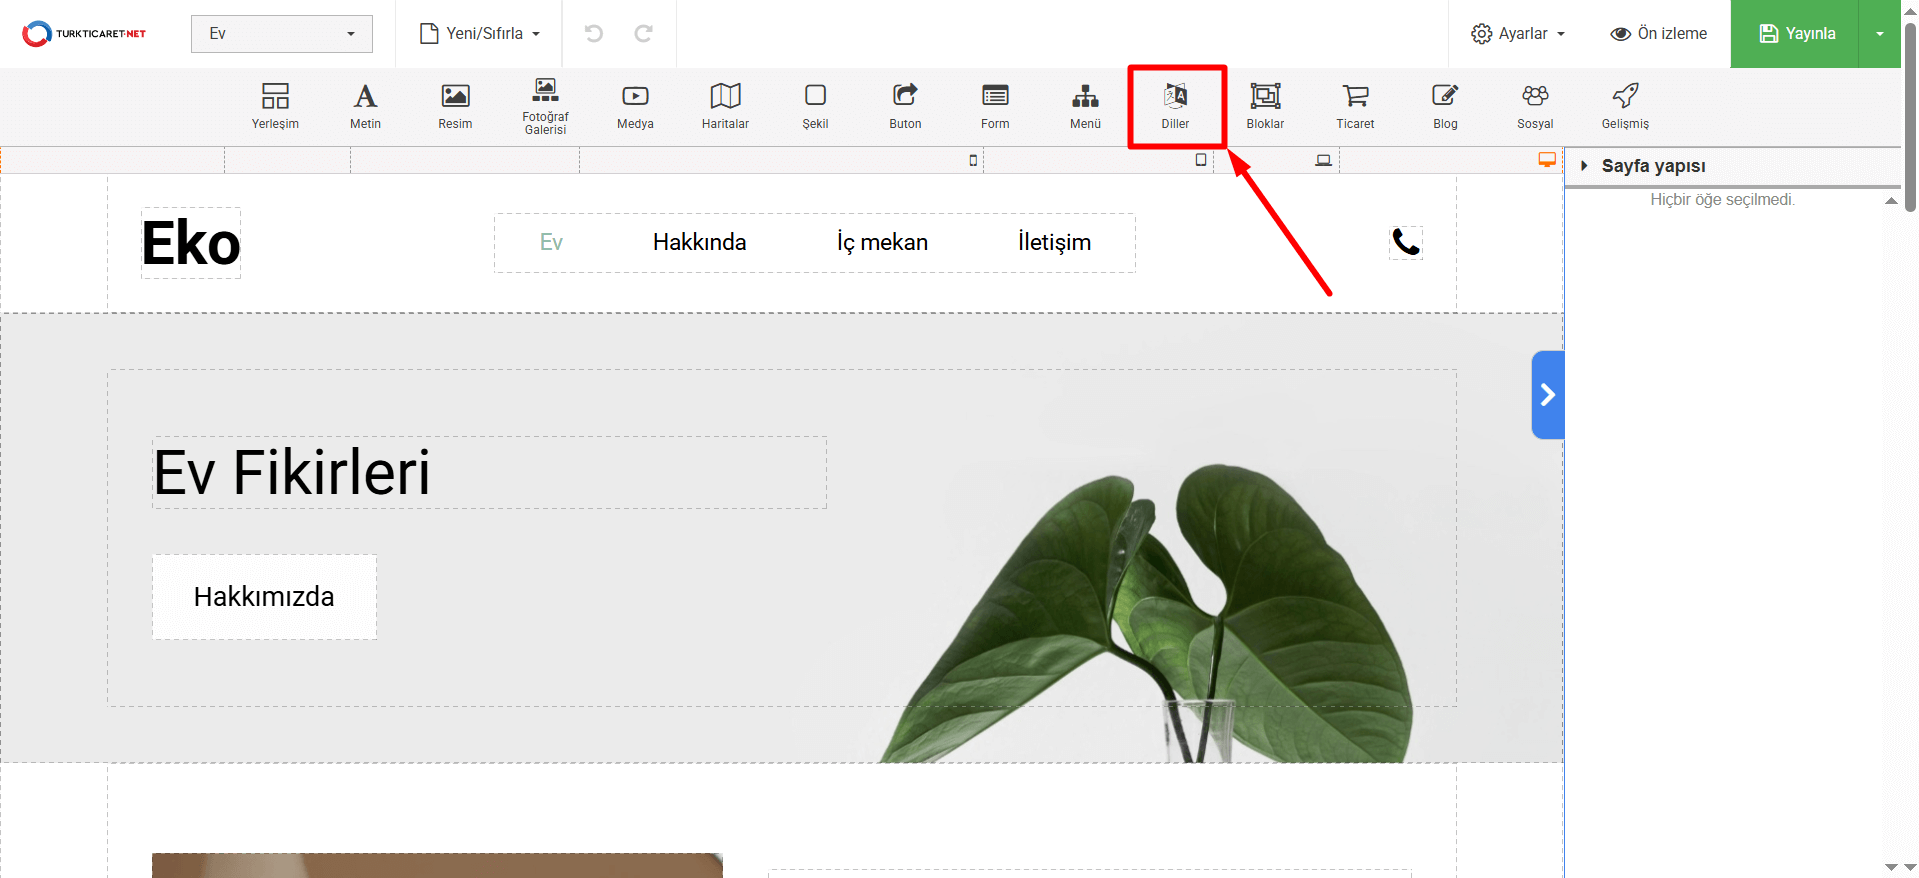Open the Ev page selector dropdown
The height and width of the screenshot is (878, 1919).
coord(282,34)
